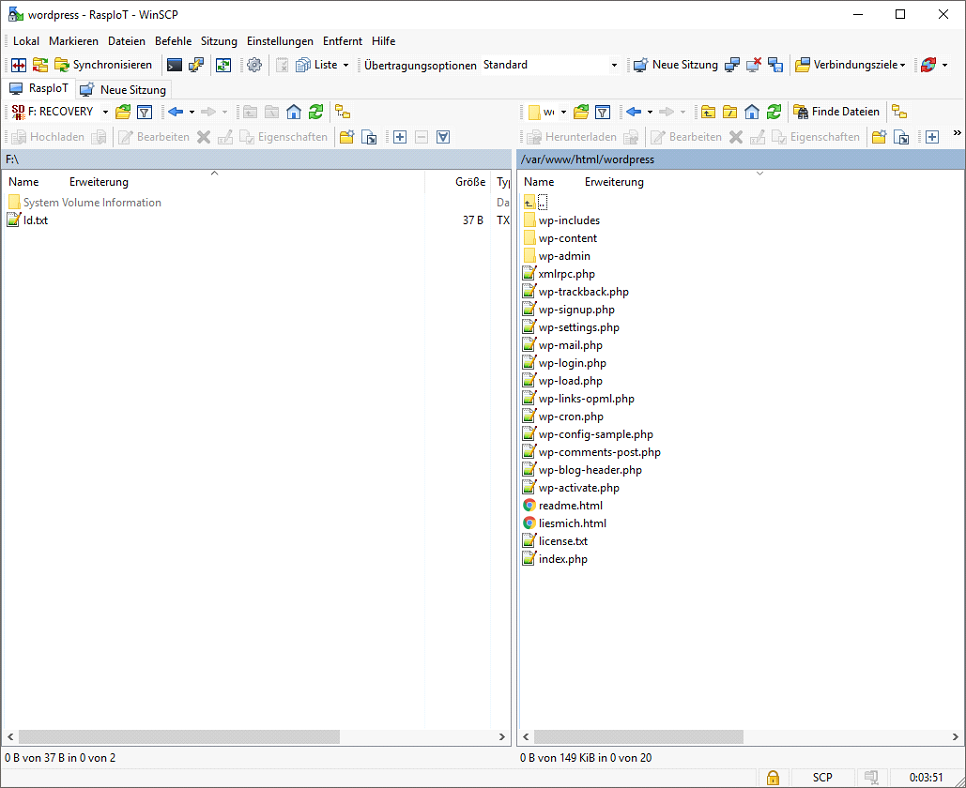Screen dimensions: 966x788
Task: Toggle the remote panel directory tree
Action: click(899, 112)
